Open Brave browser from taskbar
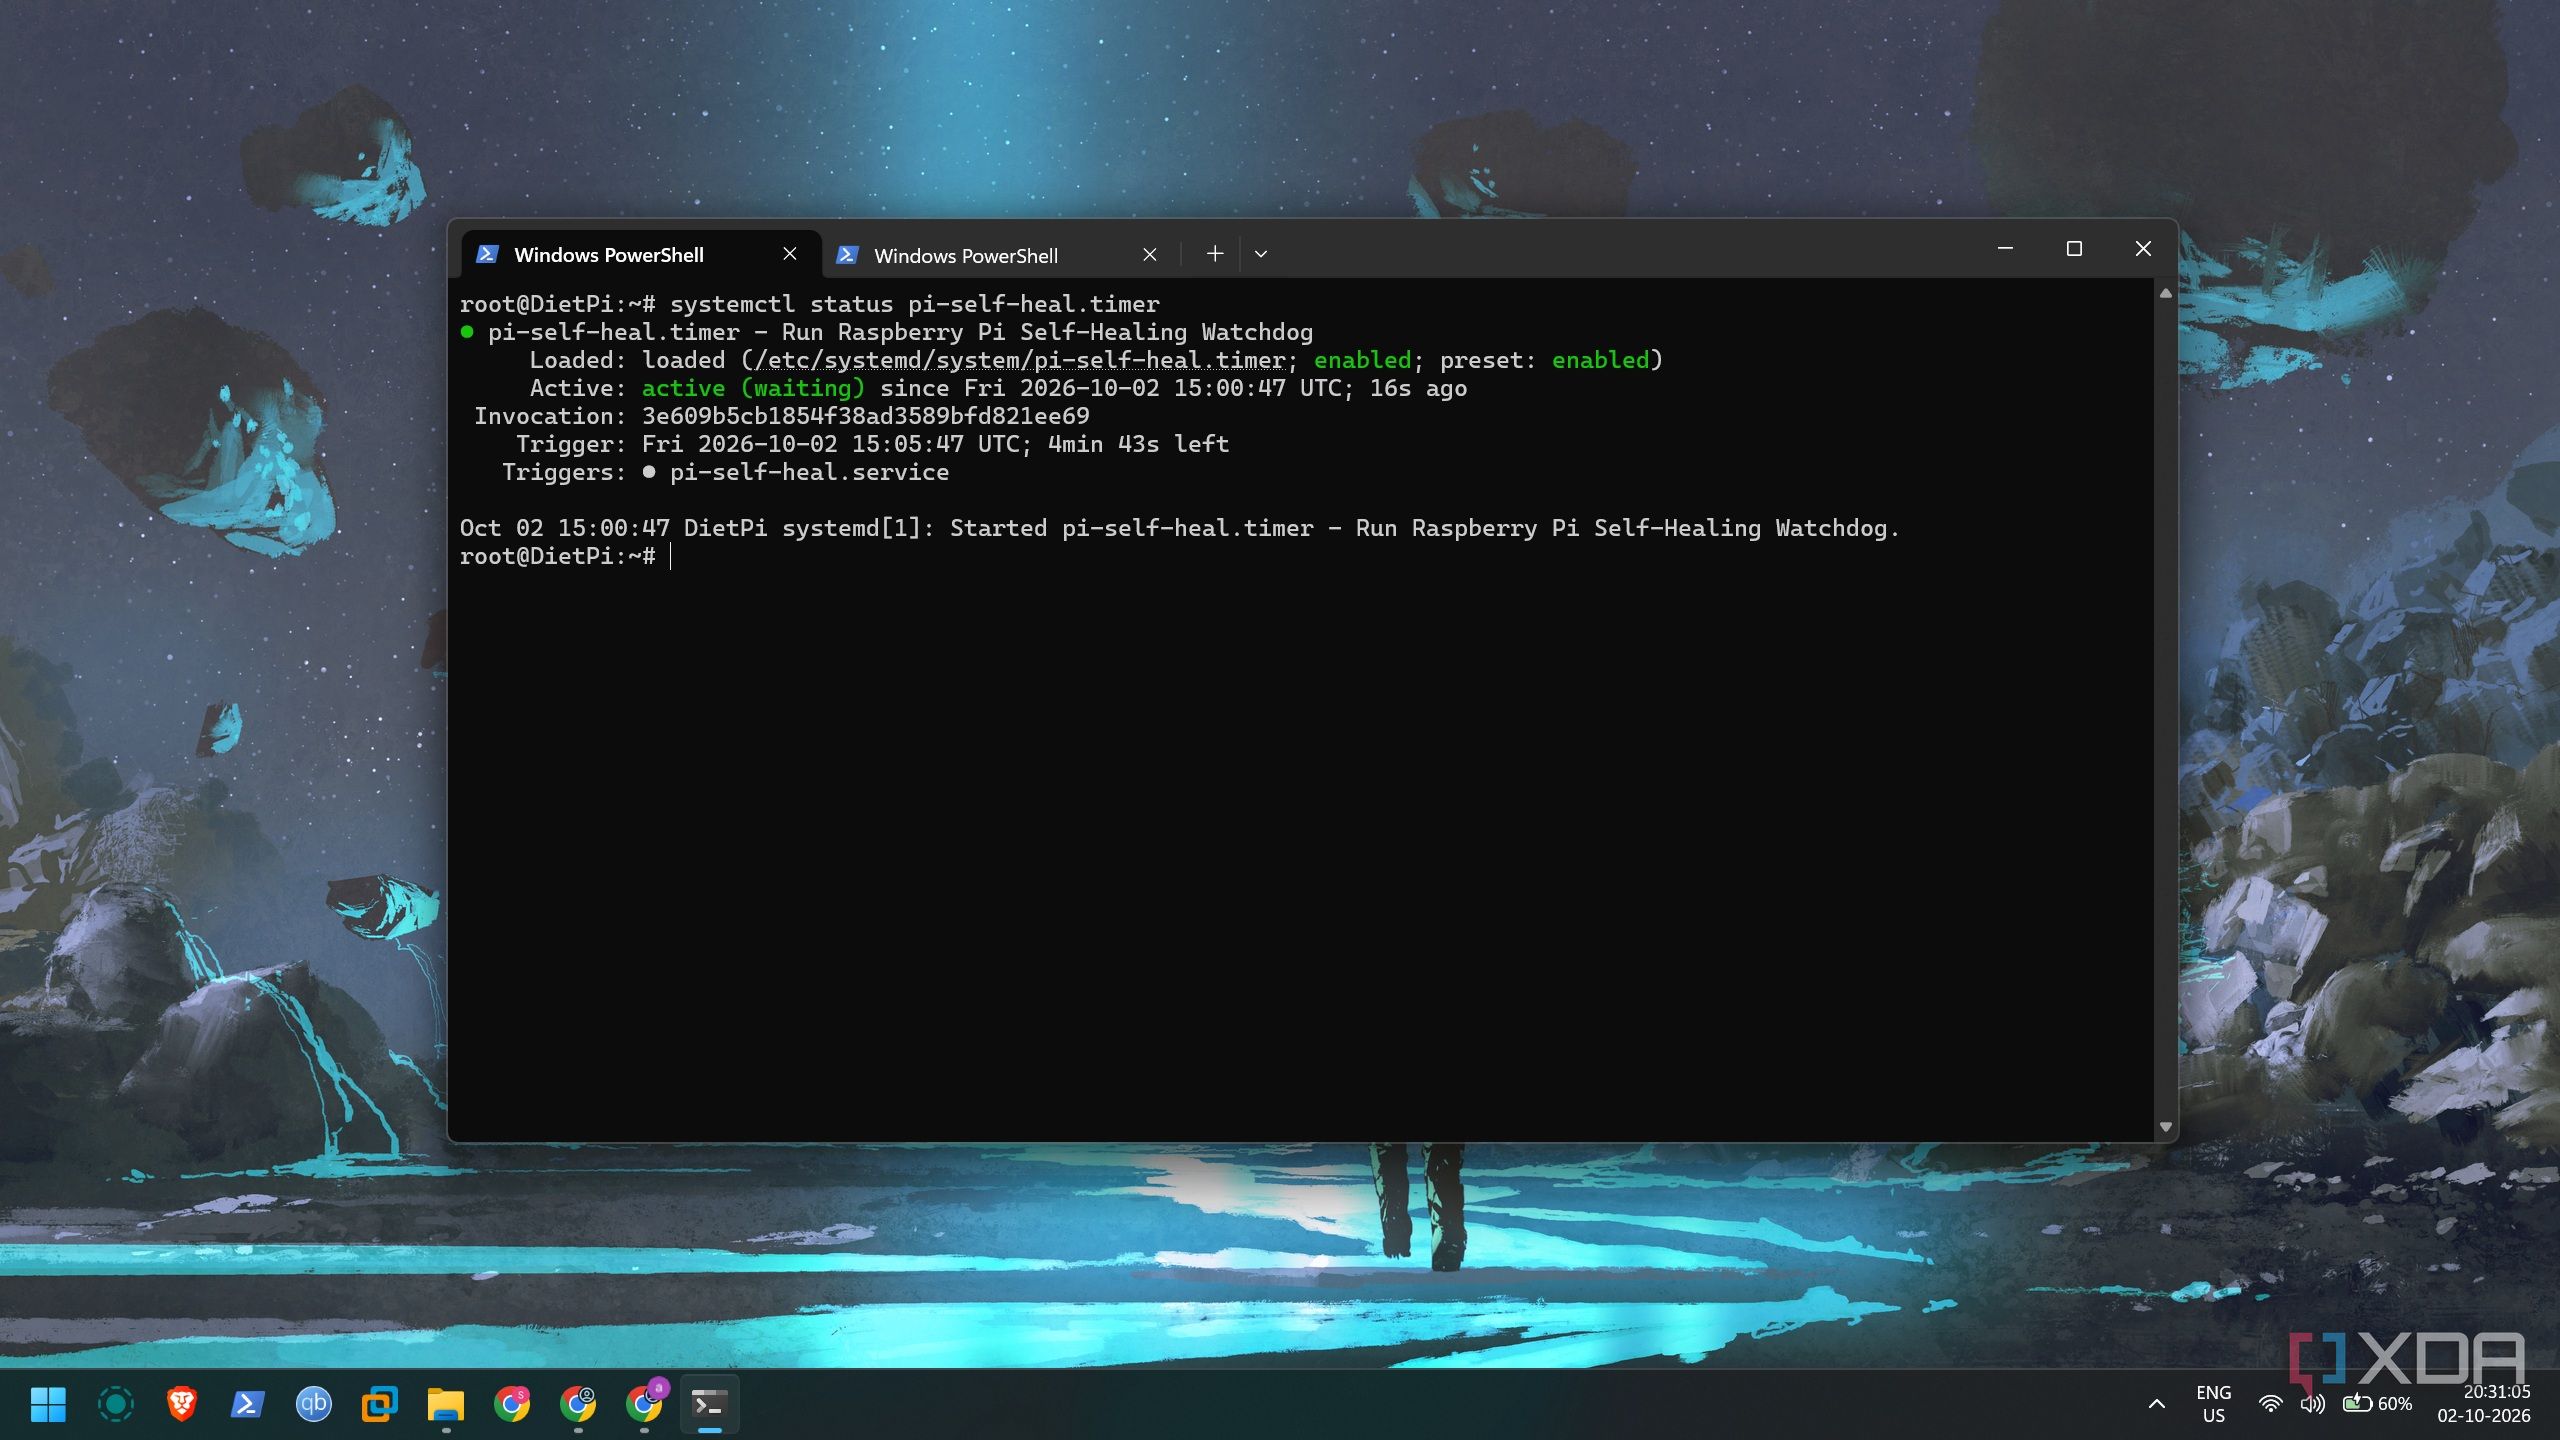Viewport: 2560px width, 1440px height. click(x=181, y=1404)
